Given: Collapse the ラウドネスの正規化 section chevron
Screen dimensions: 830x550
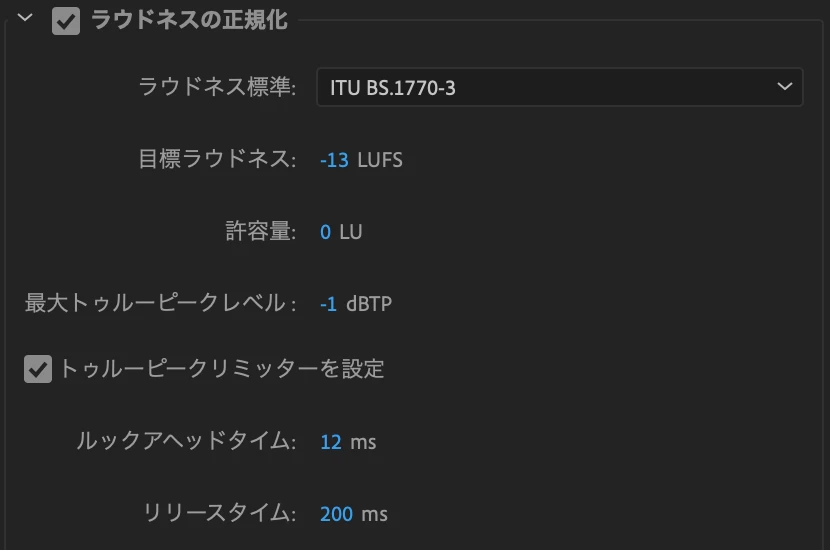Looking at the screenshot, I should tap(25, 18).
